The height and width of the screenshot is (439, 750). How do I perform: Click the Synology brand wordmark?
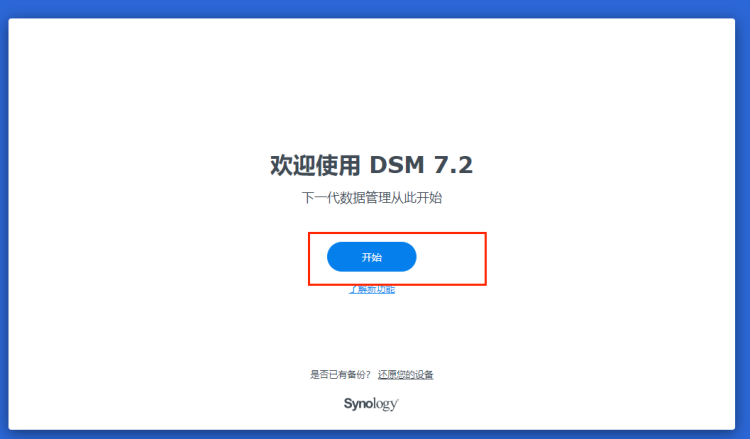pos(371,404)
